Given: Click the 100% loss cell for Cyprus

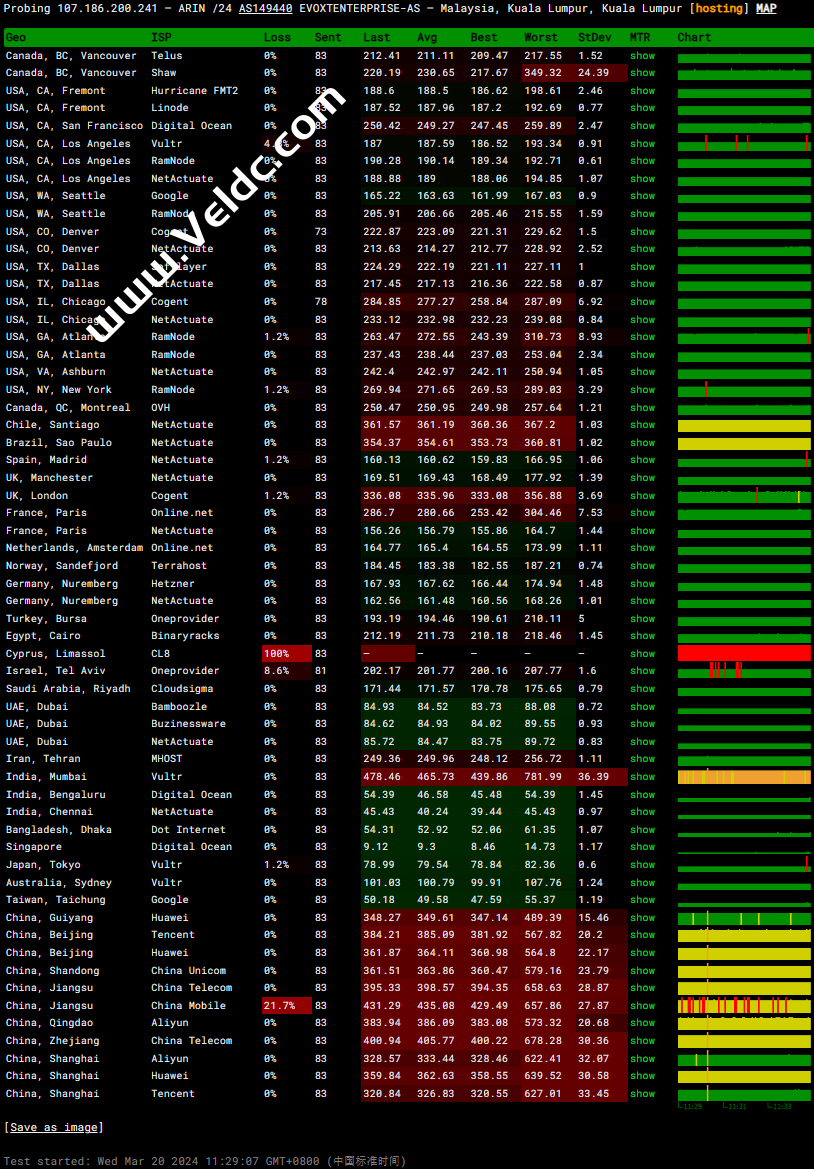Looking at the screenshot, I should click(287, 653).
